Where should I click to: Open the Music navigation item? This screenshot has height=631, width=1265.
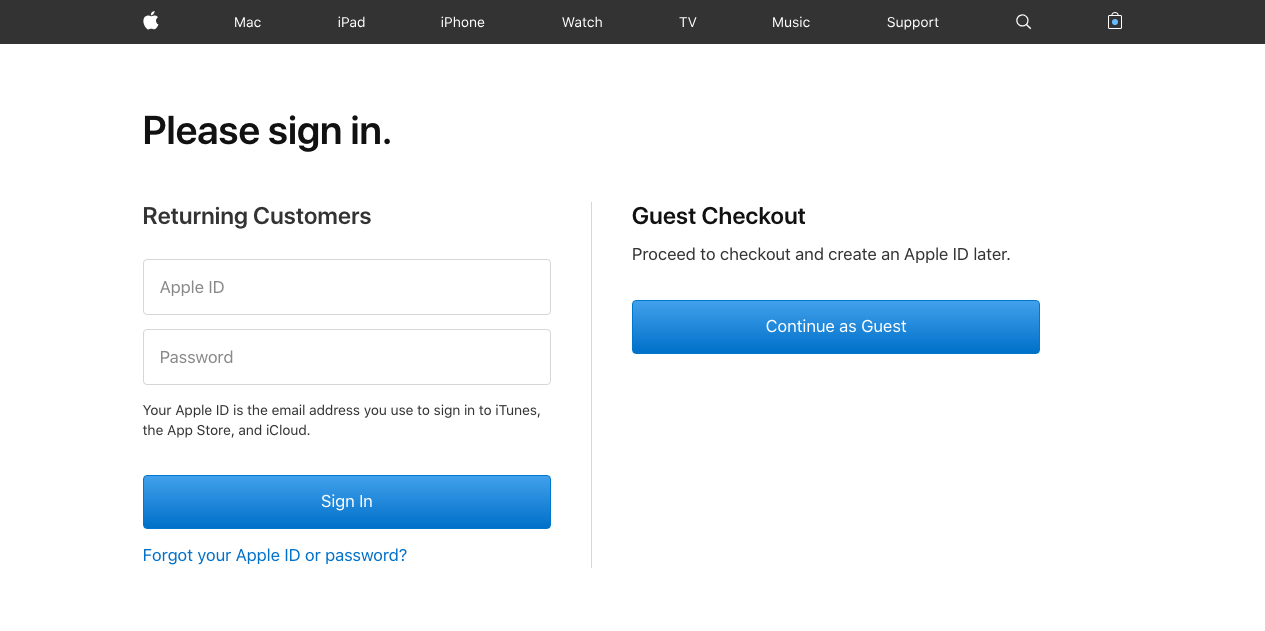coord(791,22)
